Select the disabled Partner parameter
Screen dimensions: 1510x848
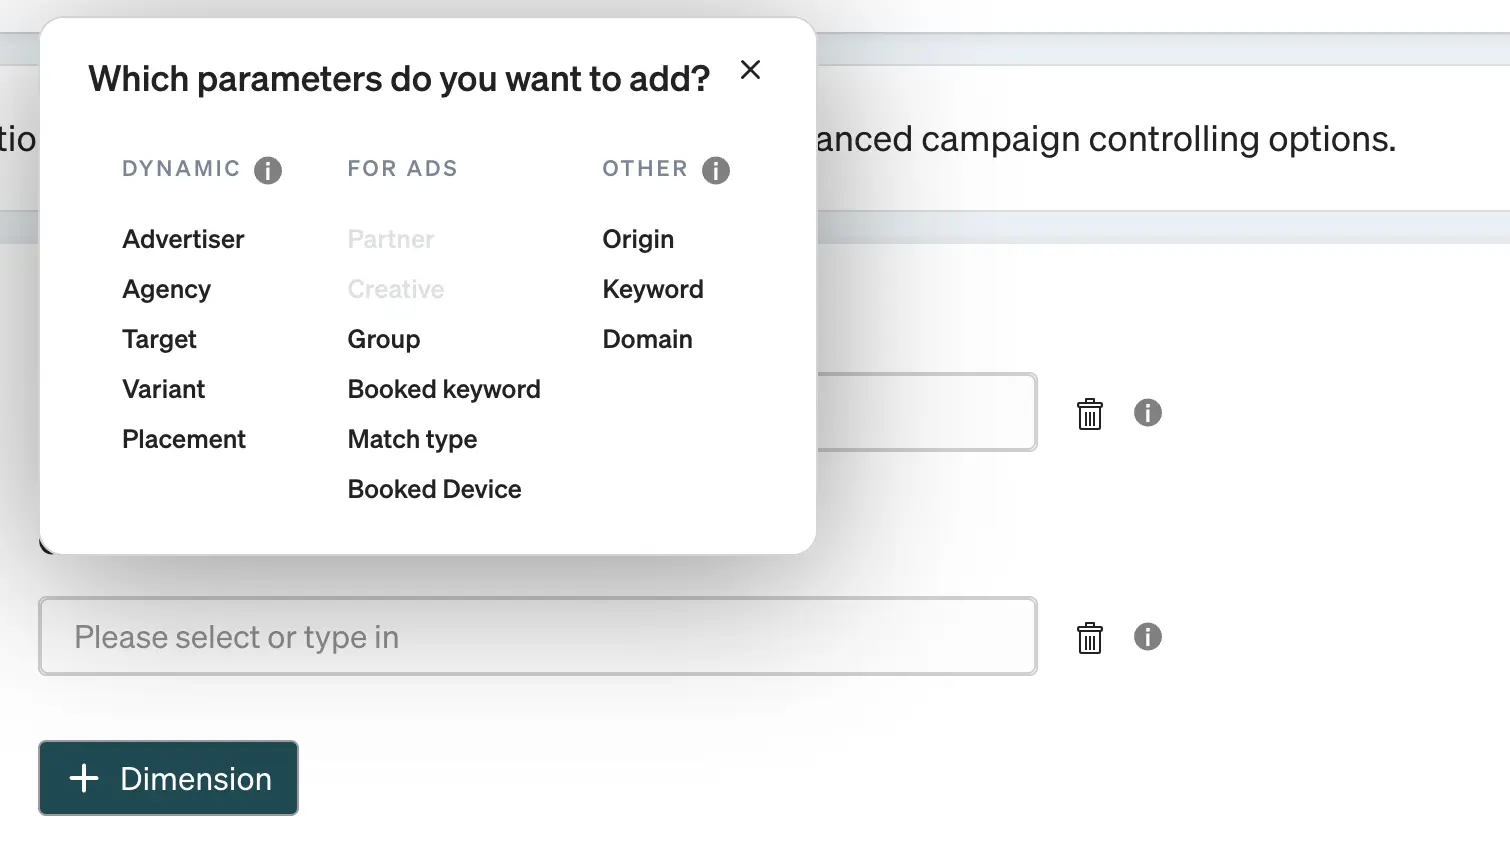pyautogui.click(x=391, y=239)
